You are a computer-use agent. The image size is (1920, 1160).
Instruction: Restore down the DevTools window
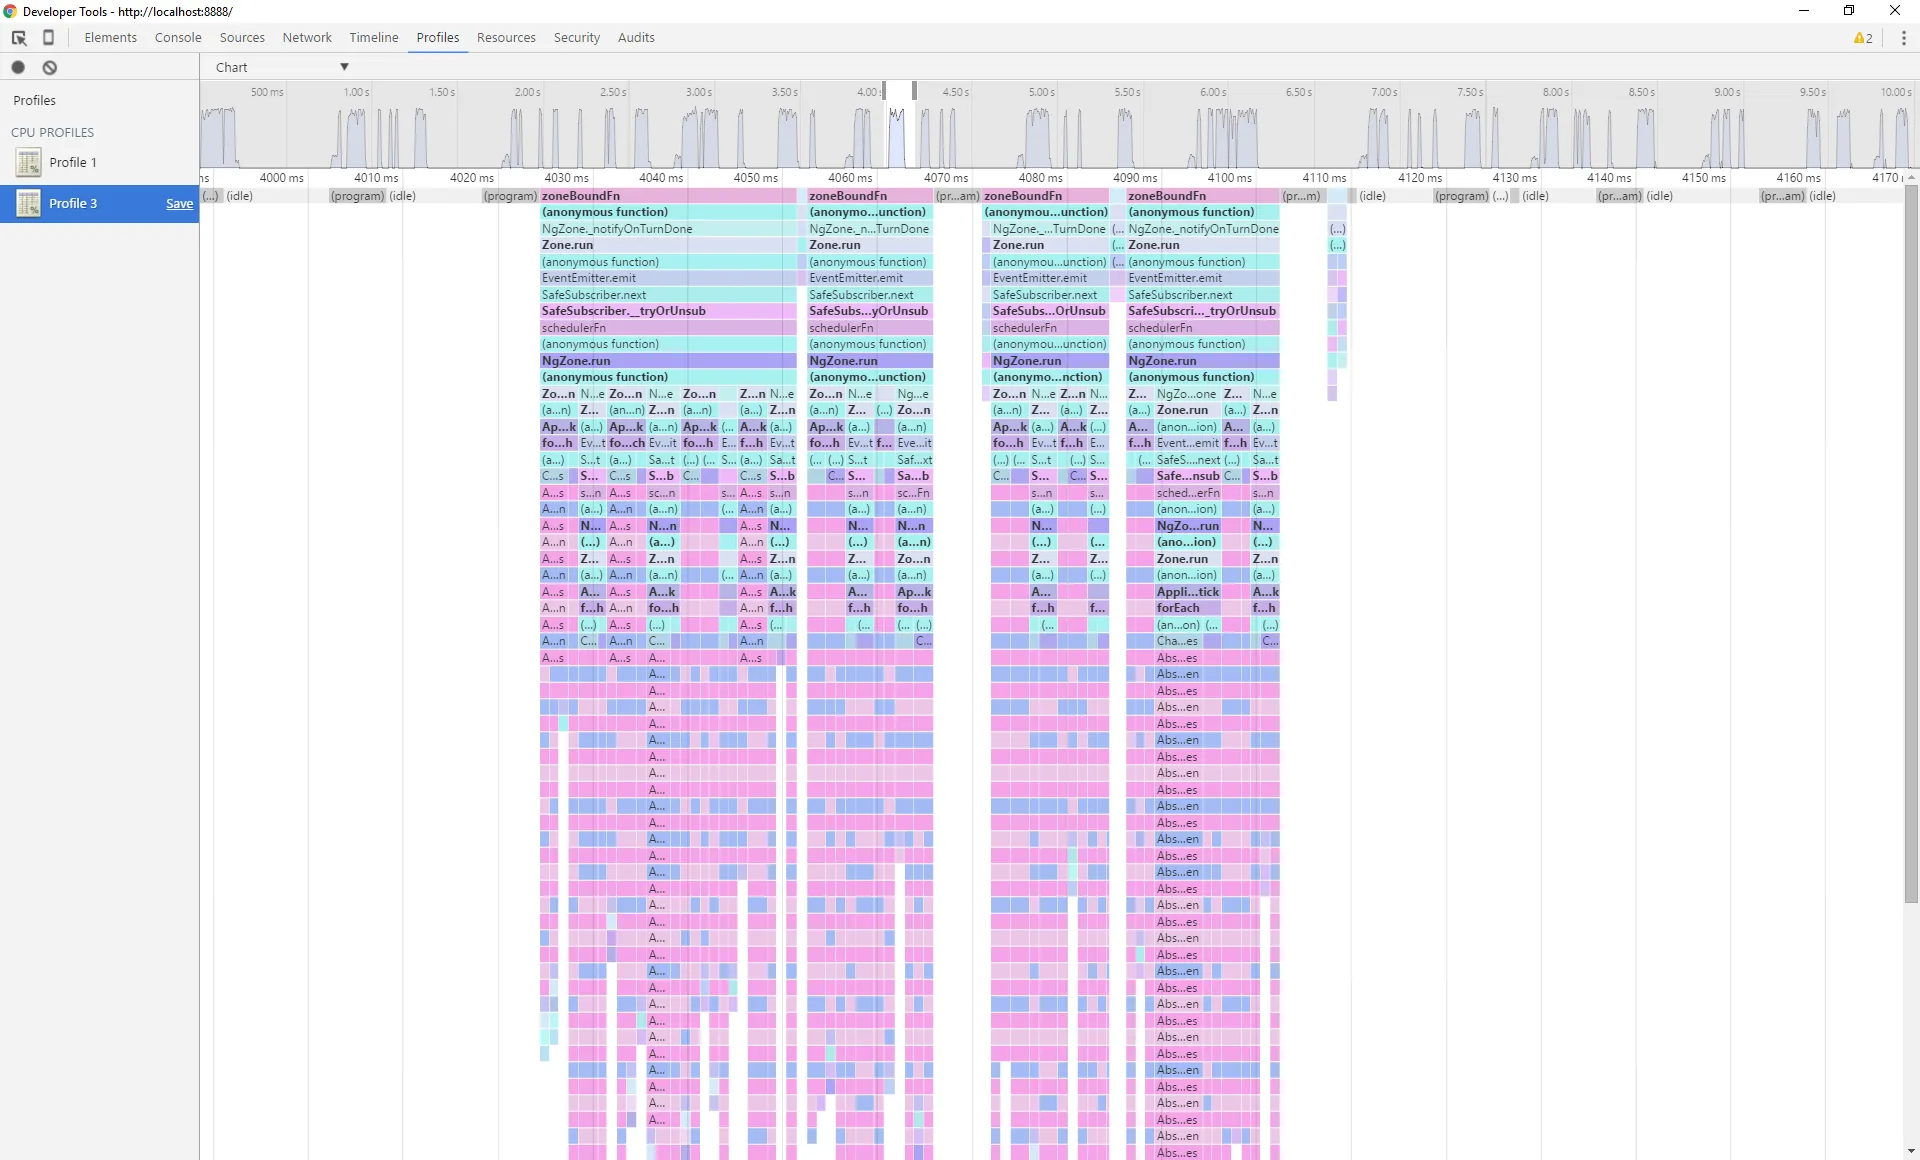coord(1849,11)
